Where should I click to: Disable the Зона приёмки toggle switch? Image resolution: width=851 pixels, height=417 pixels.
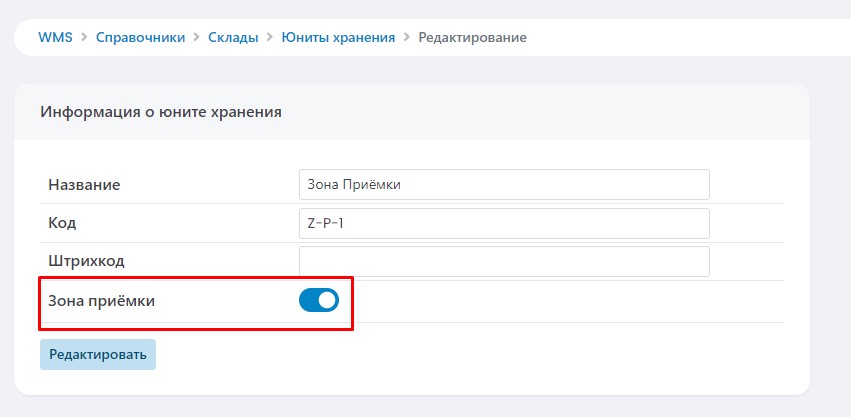[x=319, y=300]
